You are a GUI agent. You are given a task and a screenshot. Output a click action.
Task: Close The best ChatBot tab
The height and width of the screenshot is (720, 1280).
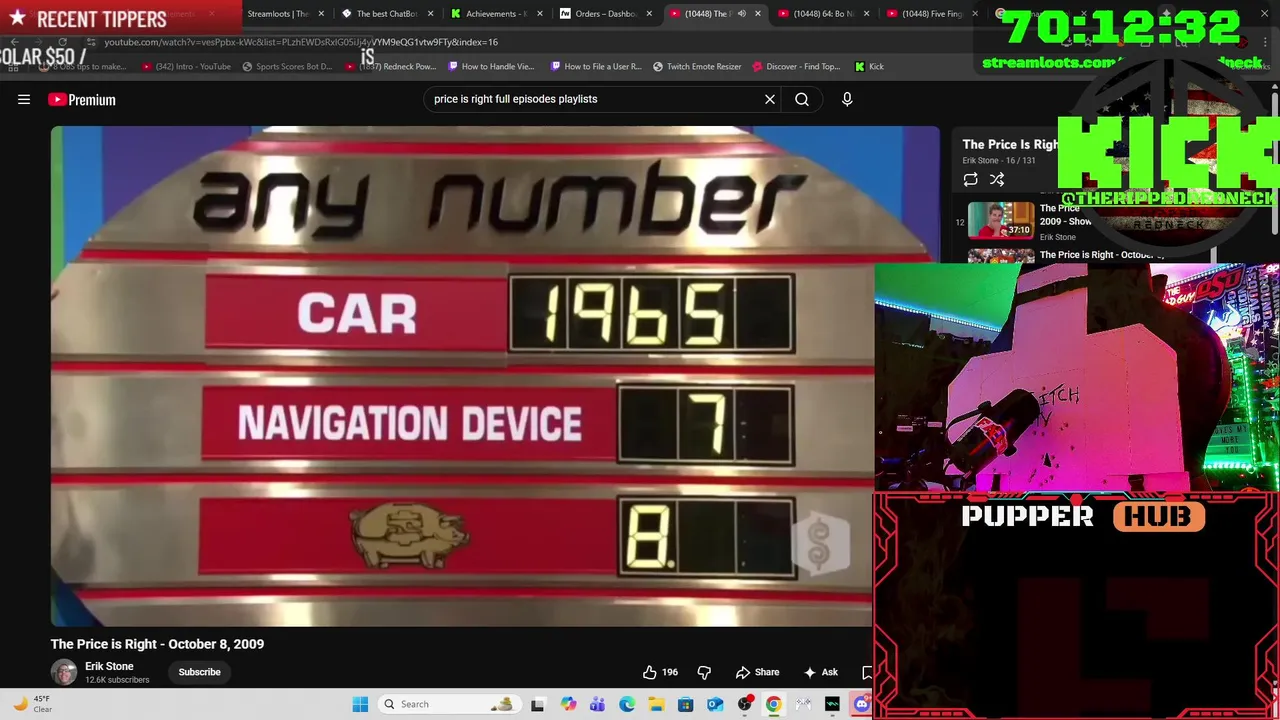(x=431, y=14)
